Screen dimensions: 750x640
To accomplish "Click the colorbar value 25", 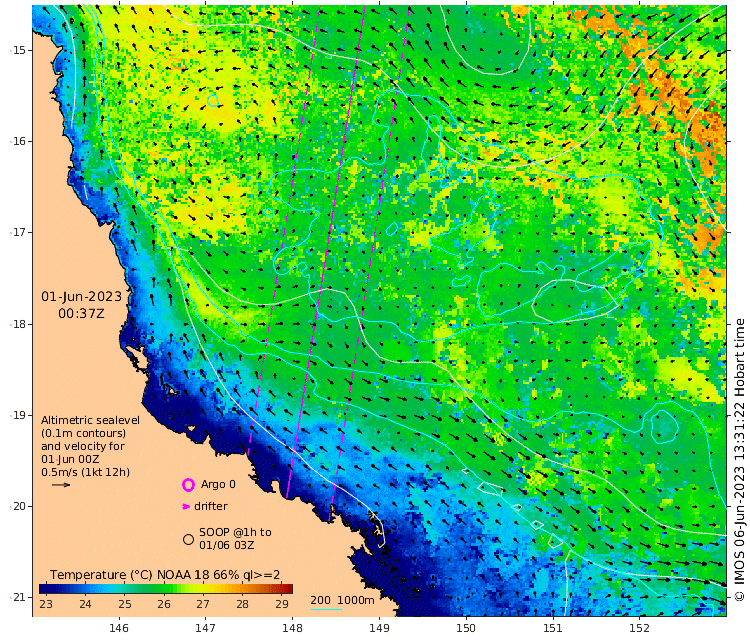I will point(125,604).
